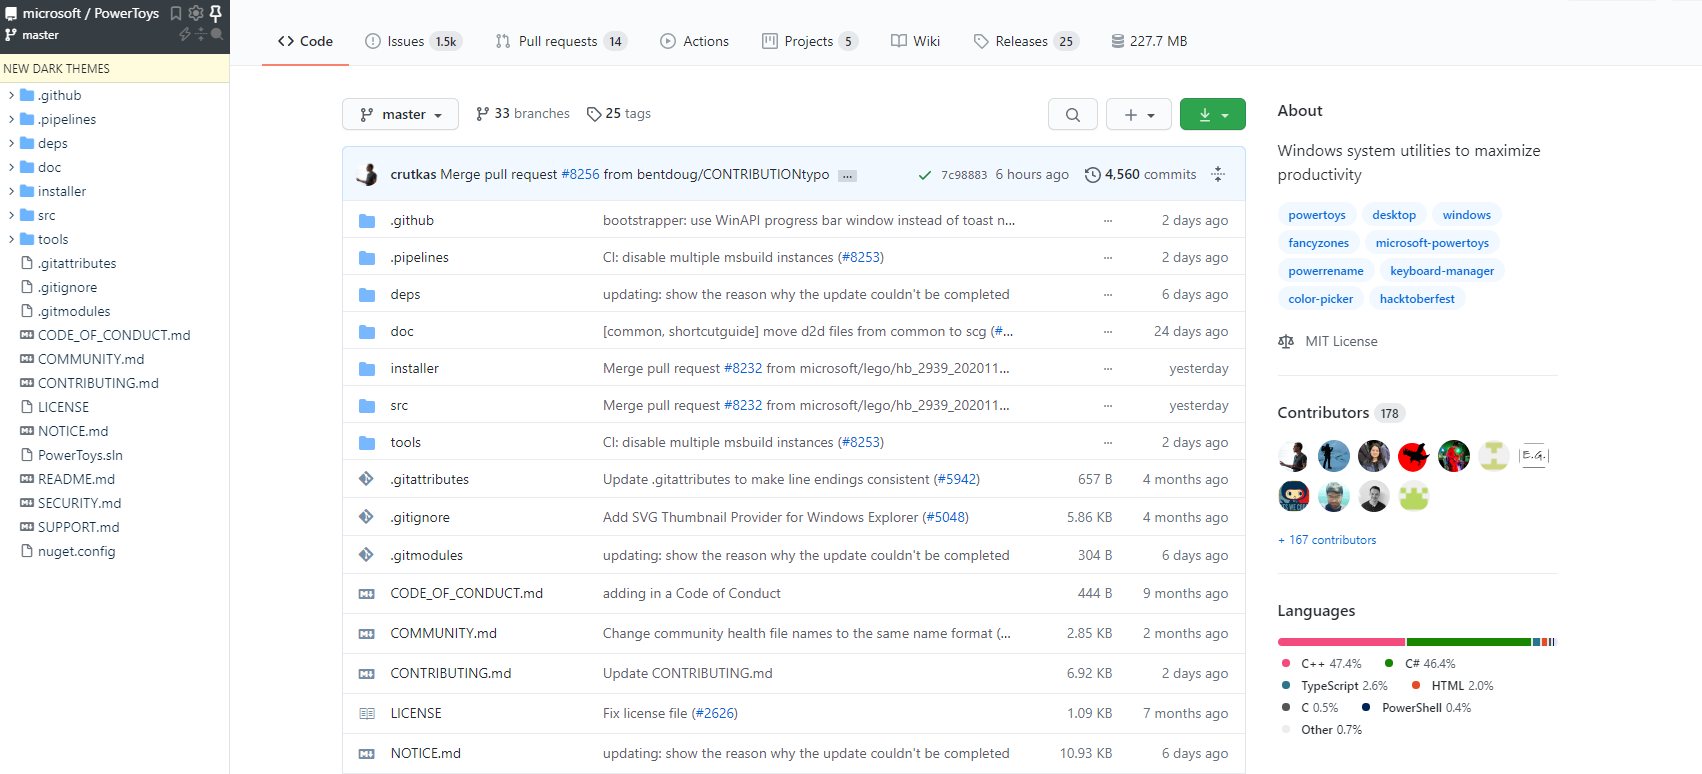Click the keyboard-manager topic tag
1702x774 pixels.
[1442, 271]
